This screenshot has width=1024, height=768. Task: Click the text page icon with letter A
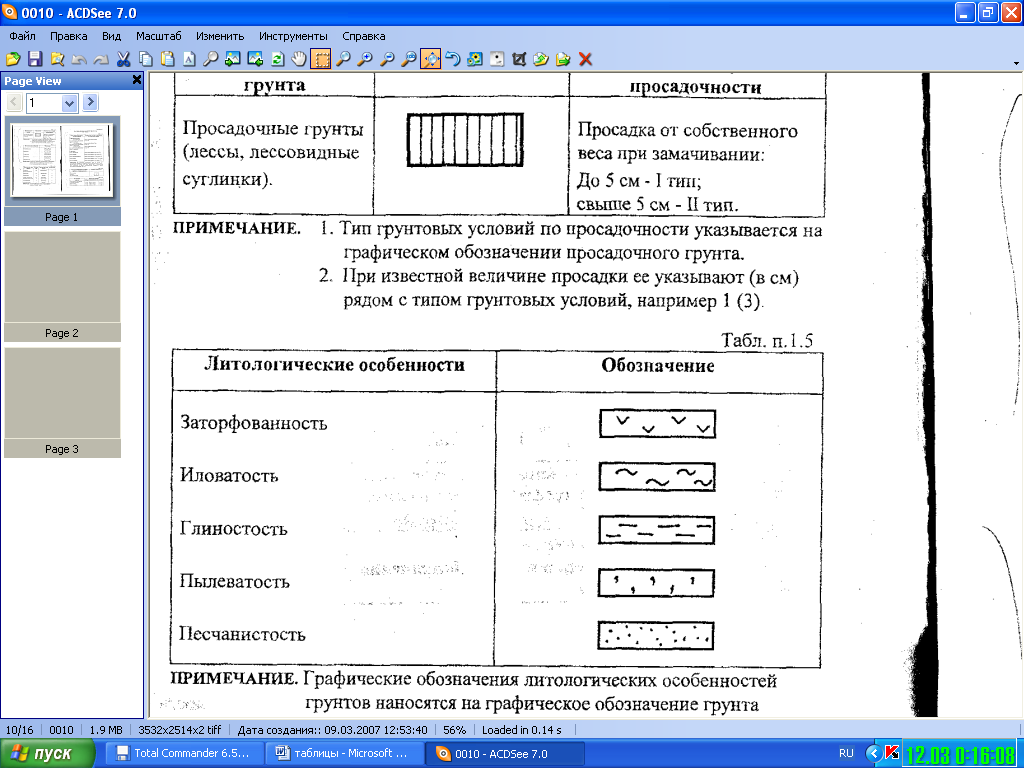click(189, 59)
